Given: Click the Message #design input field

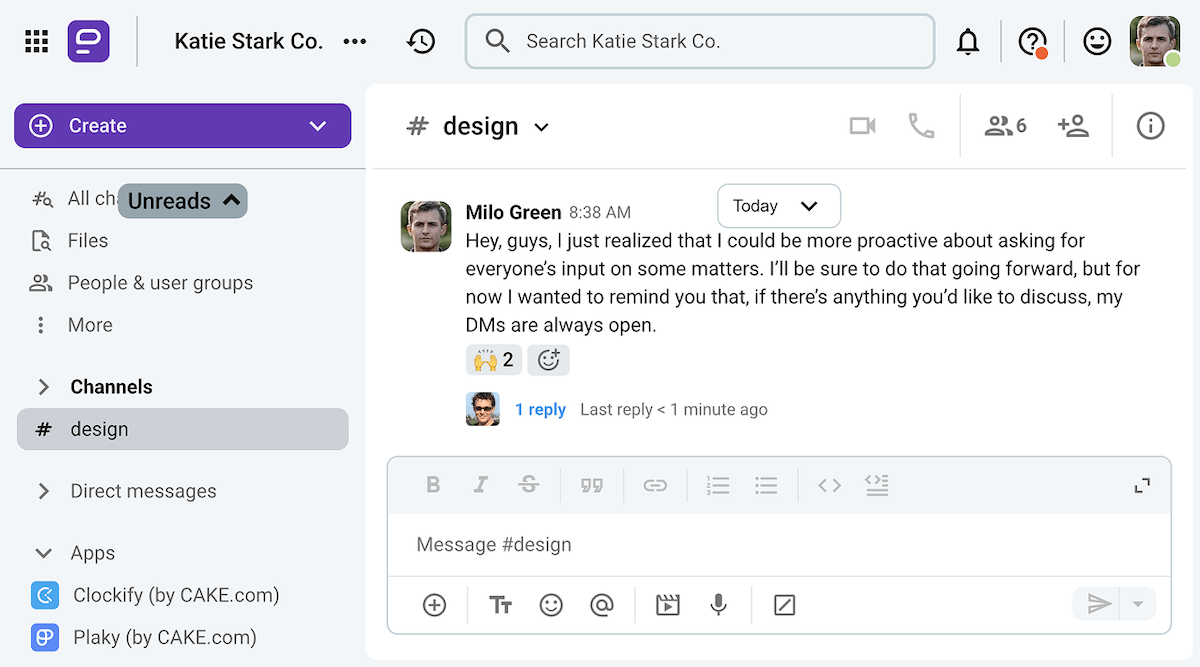Looking at the screenshot, I should pyautogui.click(x=700, y=544).
